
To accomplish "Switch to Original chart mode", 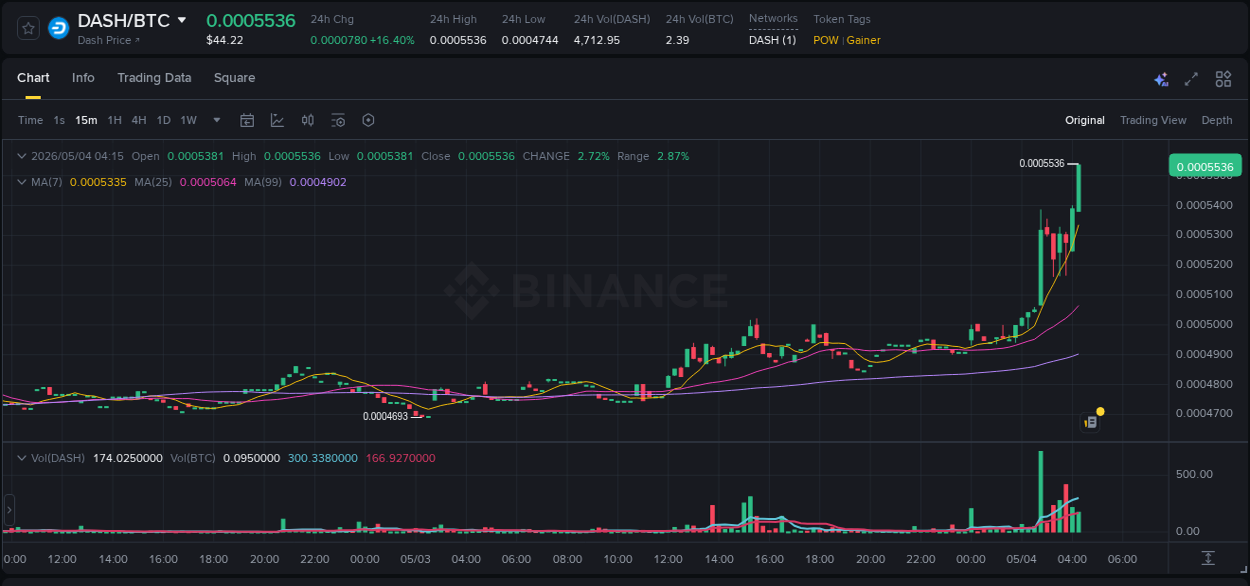I will pyautogui.click(x=1085, y=120).
